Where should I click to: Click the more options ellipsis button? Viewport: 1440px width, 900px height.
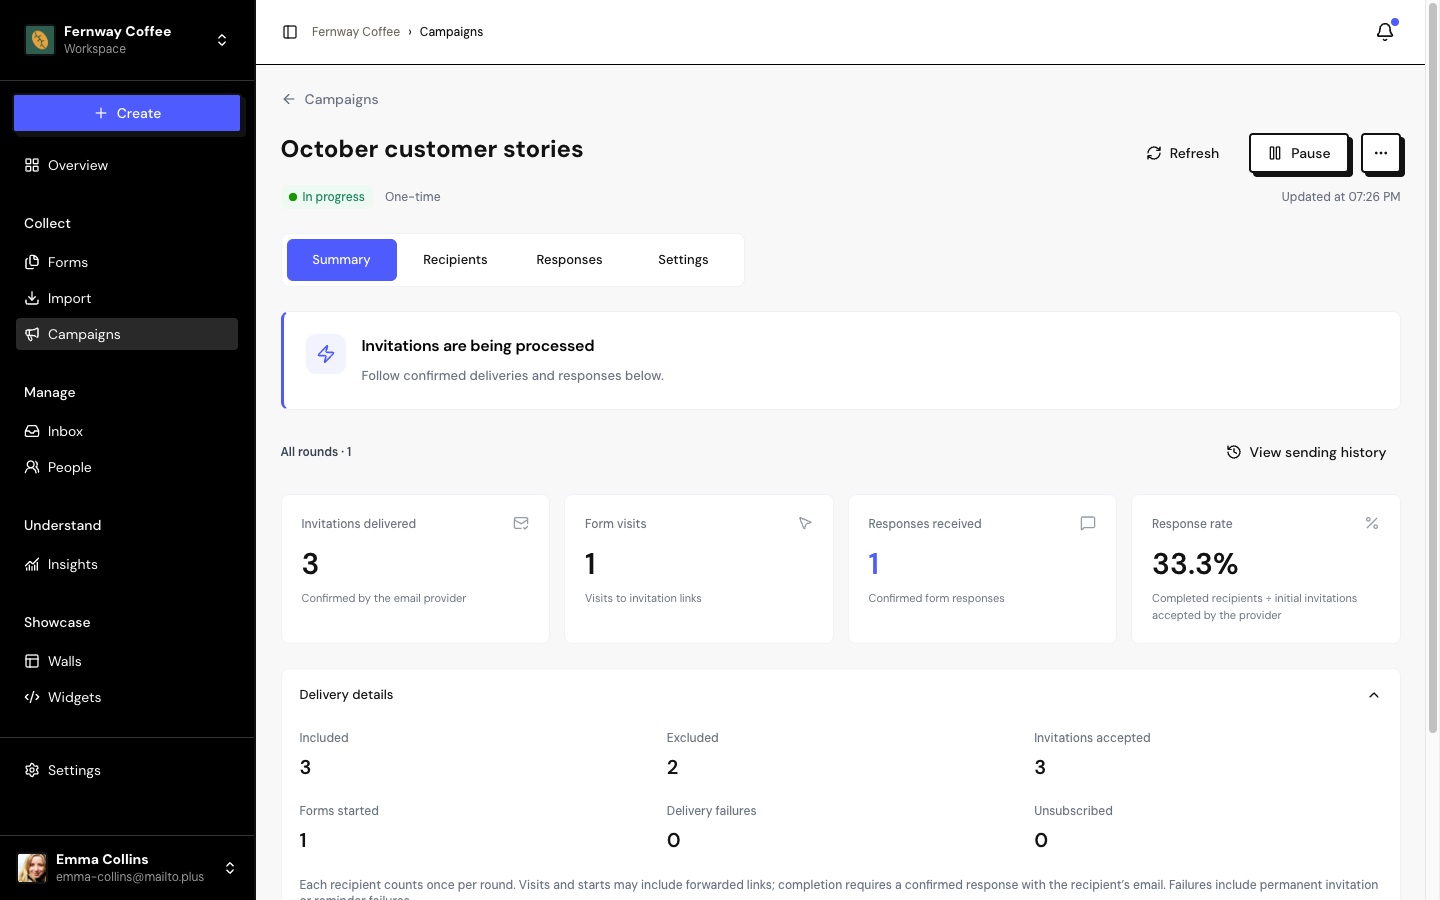(x=1380, y=153)
